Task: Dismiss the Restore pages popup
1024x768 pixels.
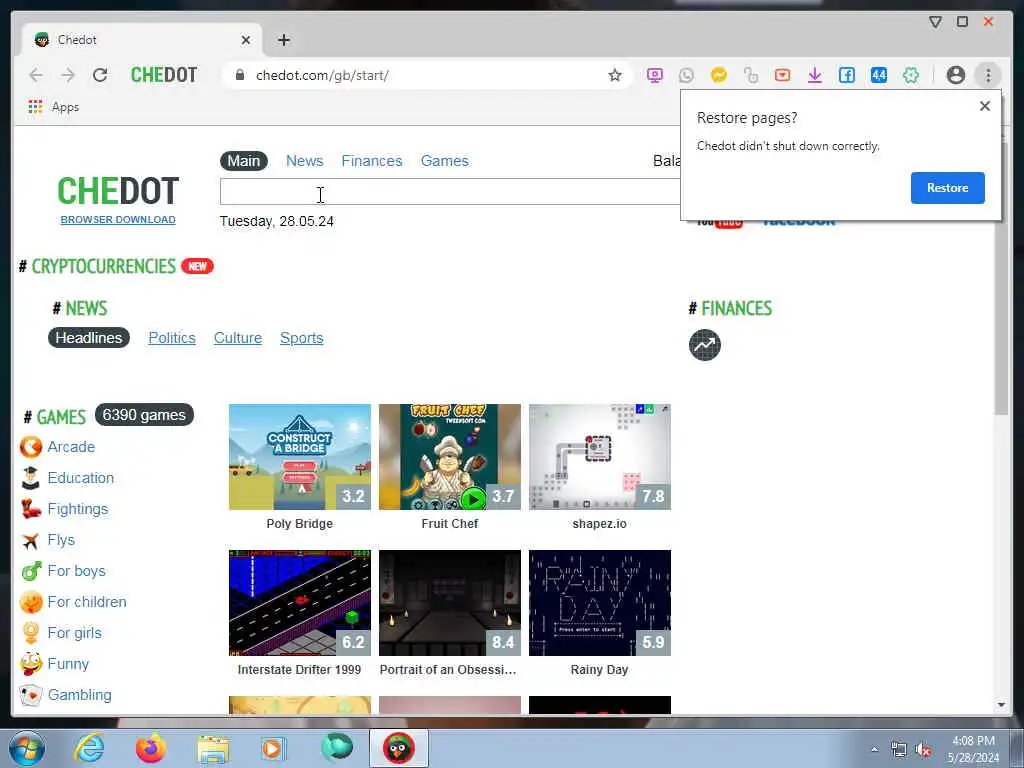Action: point(985,106)
